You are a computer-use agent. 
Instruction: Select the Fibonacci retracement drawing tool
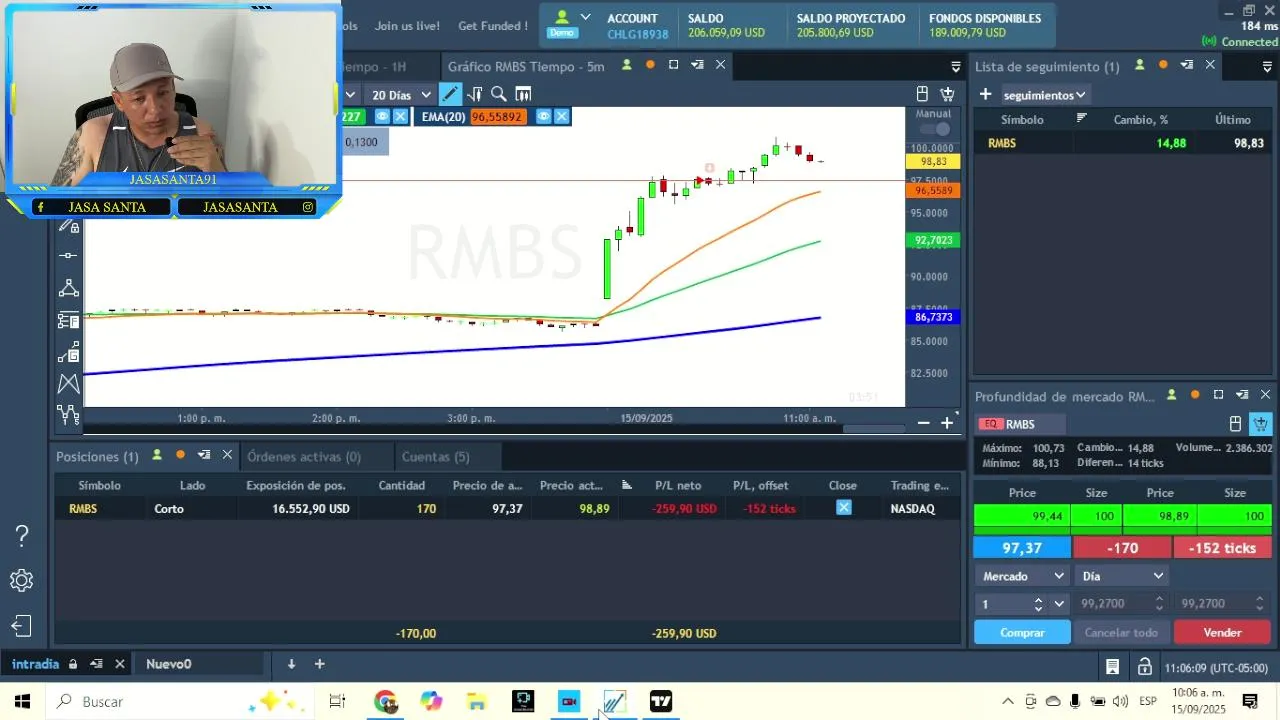click(x=68, y=320)
